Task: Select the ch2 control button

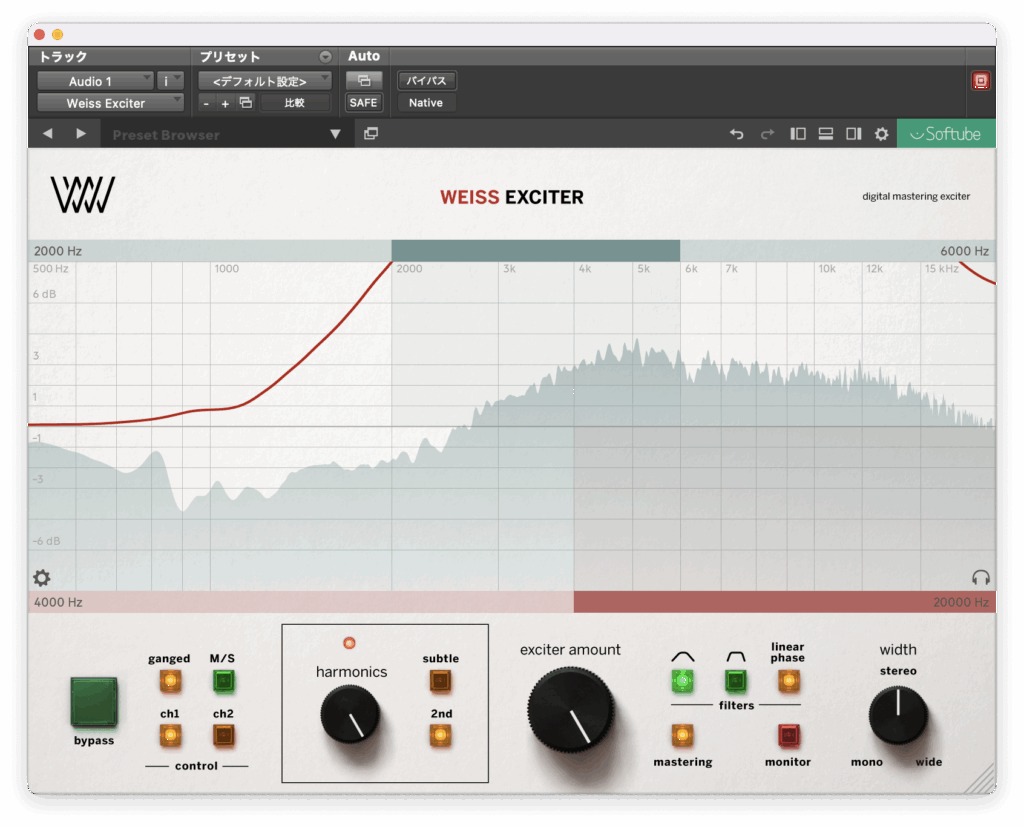Action: pyautogui.click(x=223, y=736)
